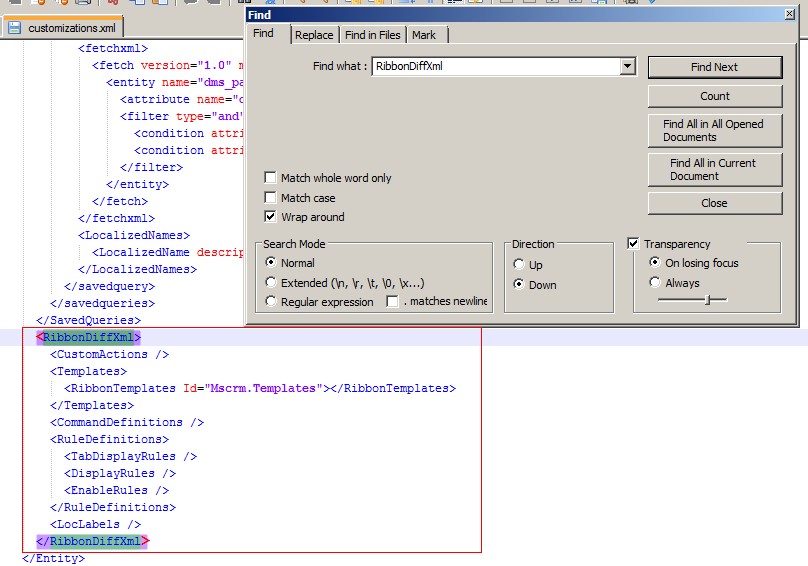Viewport: 808px width, 566px height.
Task: Click the <EnableRules /> line
Action: tap(116, 490)
